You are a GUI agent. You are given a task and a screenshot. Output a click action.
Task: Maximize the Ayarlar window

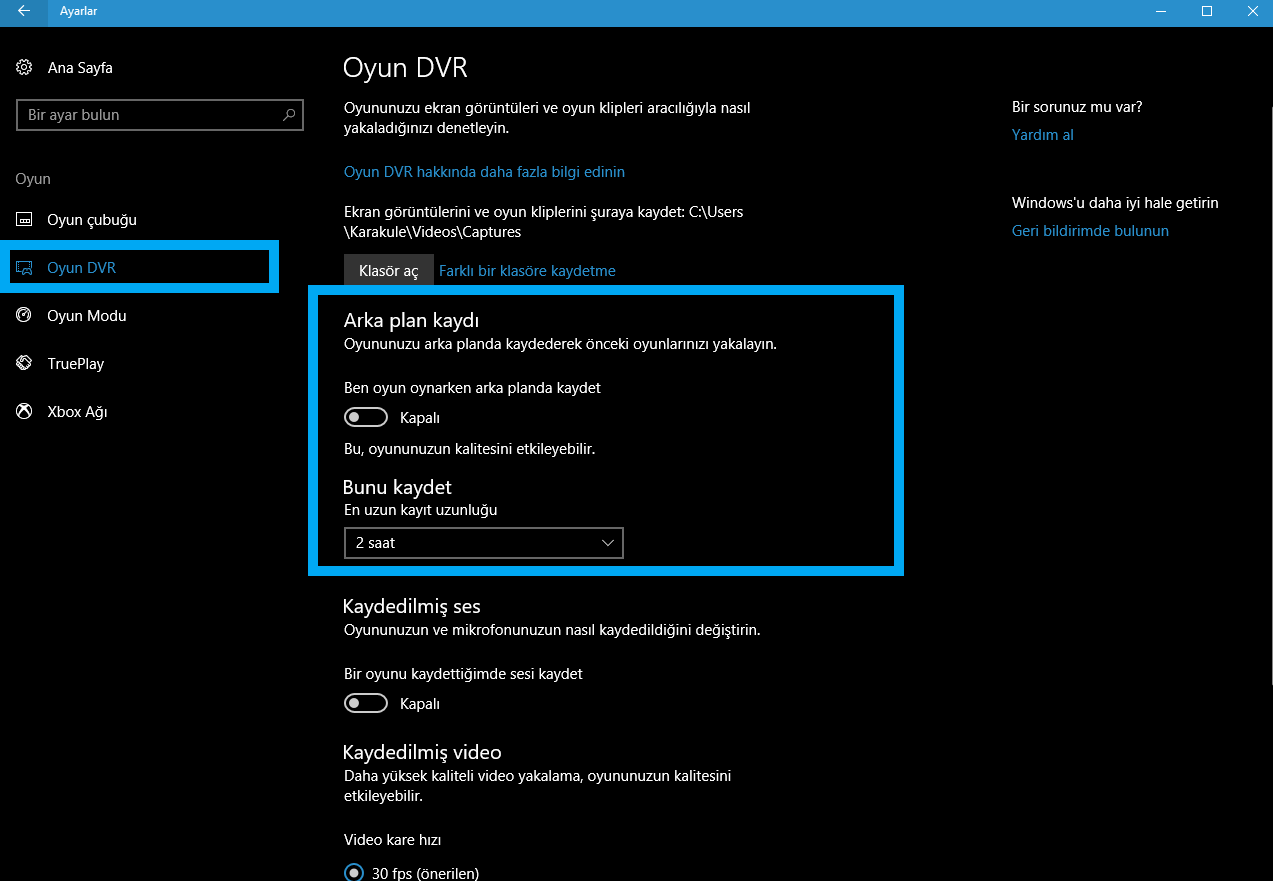[1207, 12]
